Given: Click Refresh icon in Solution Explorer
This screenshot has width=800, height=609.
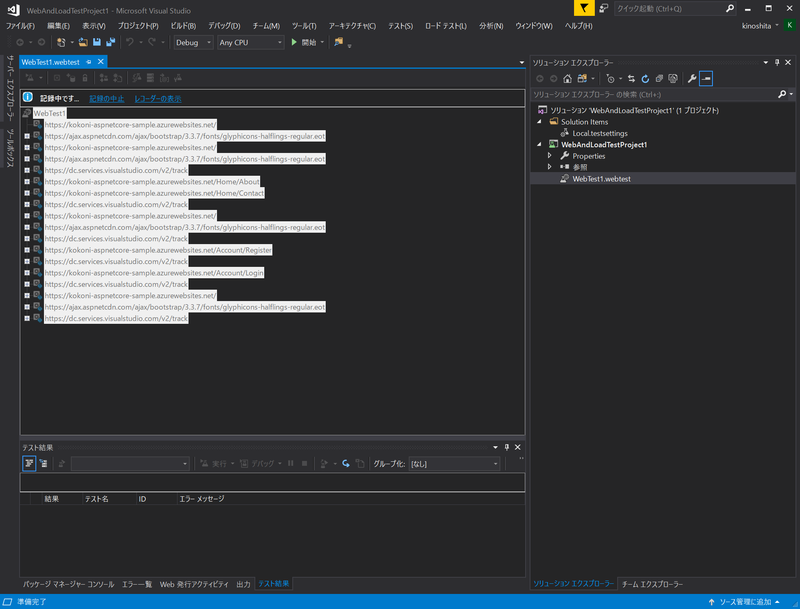Looking at the screenshot, I should coord(645,79).
